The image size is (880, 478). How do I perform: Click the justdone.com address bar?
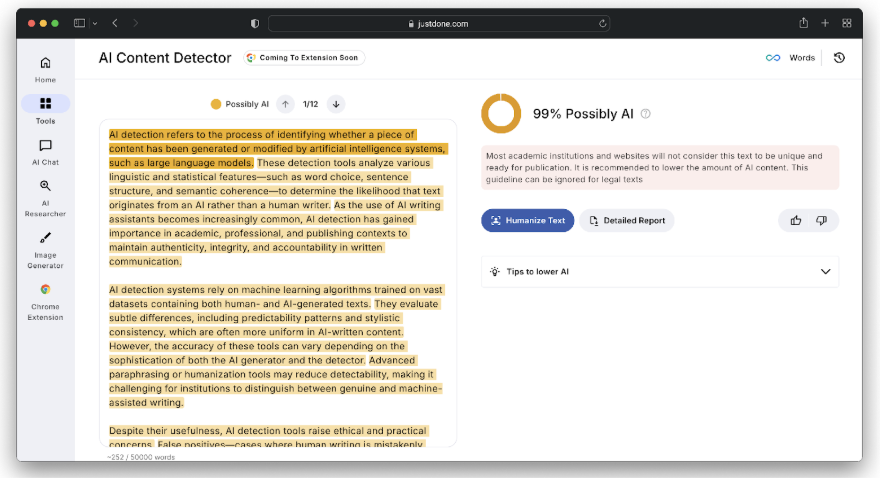click(x=442, y=22)
